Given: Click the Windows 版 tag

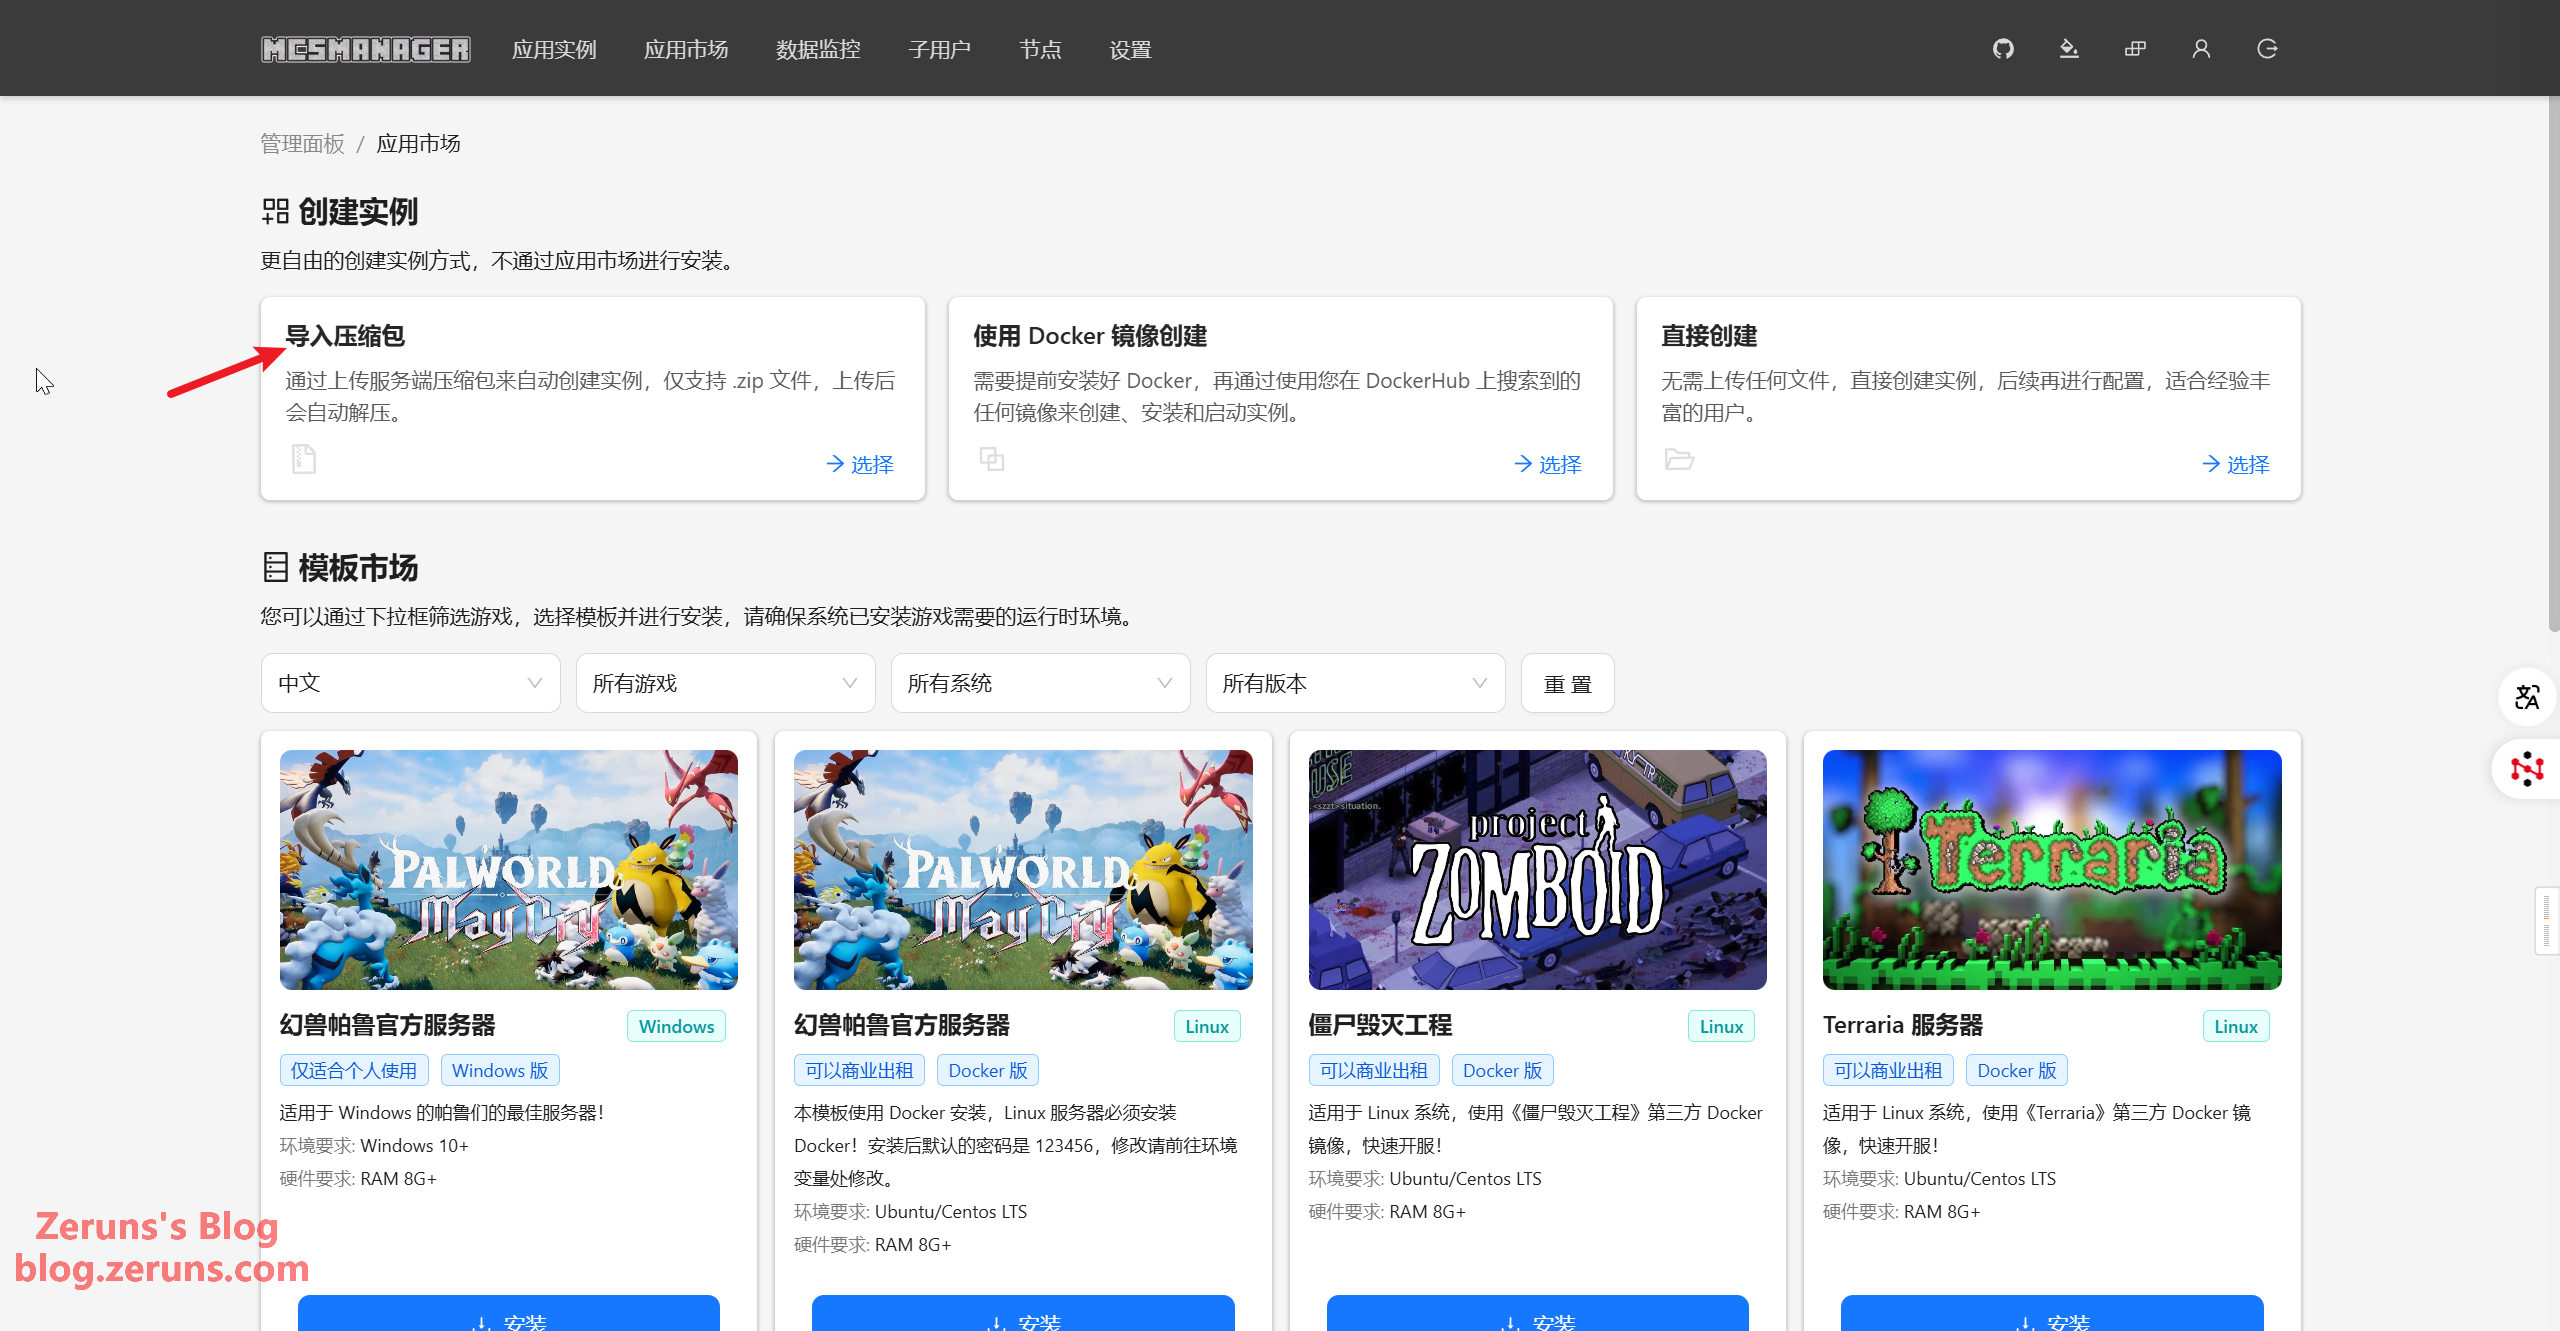Looking at the screenshot, I should [500, 1070].
